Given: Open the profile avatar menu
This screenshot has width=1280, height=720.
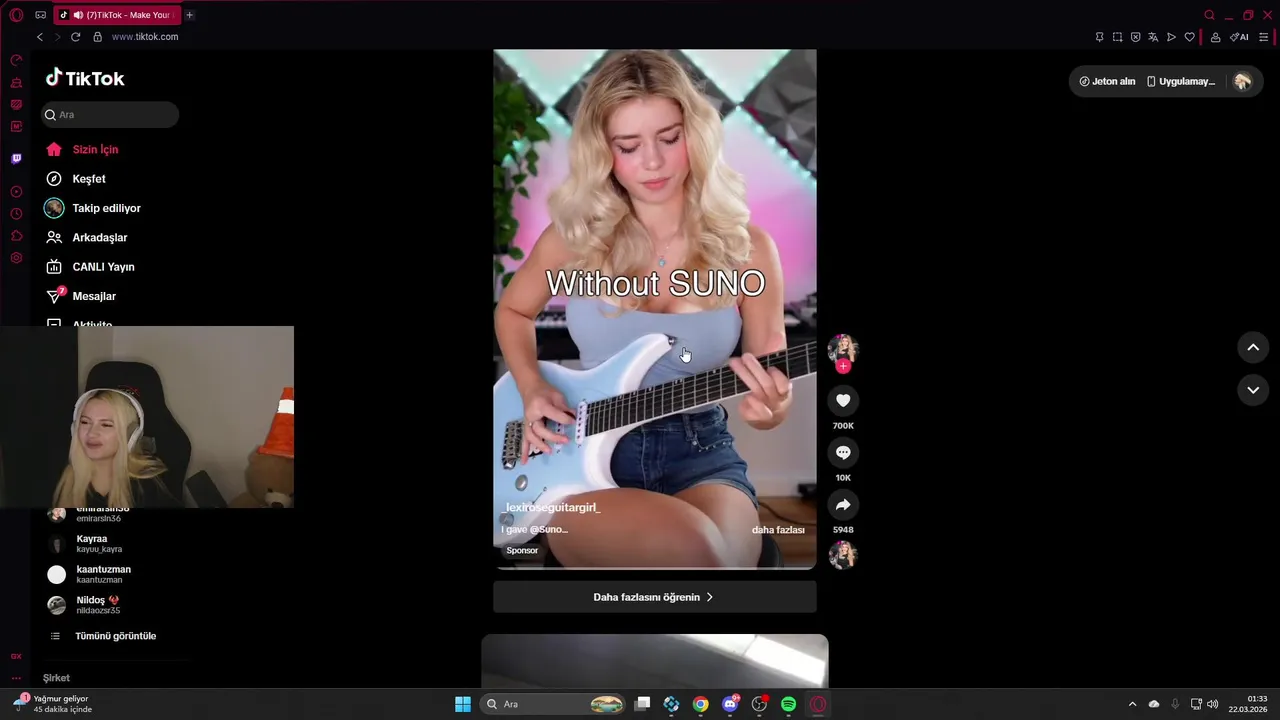Looking at the screenshot, I should click(1243, 82).
